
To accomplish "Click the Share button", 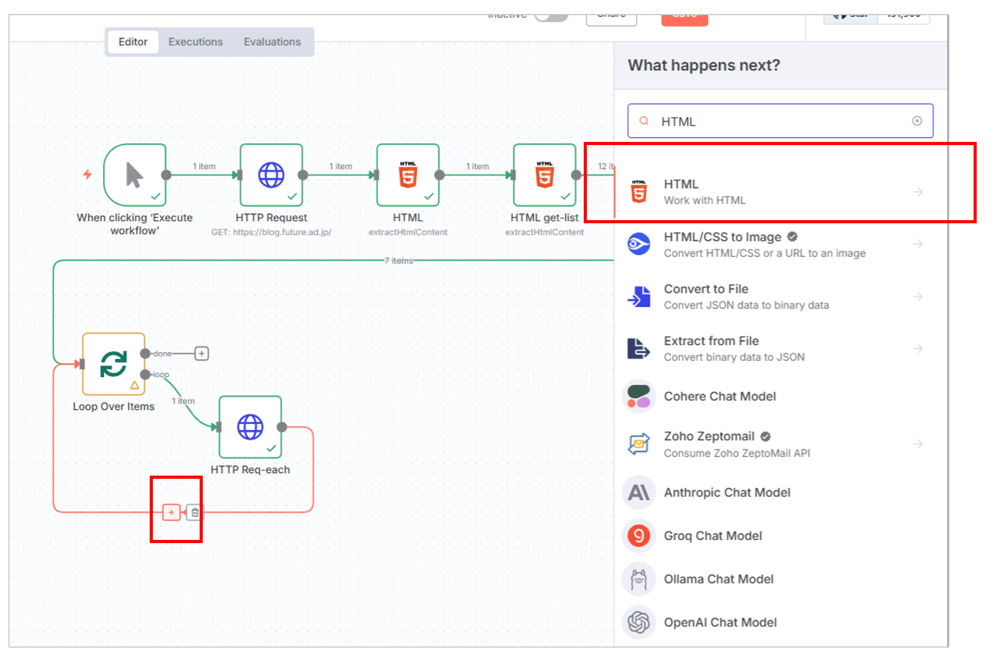I will click(x=611, y=15).
